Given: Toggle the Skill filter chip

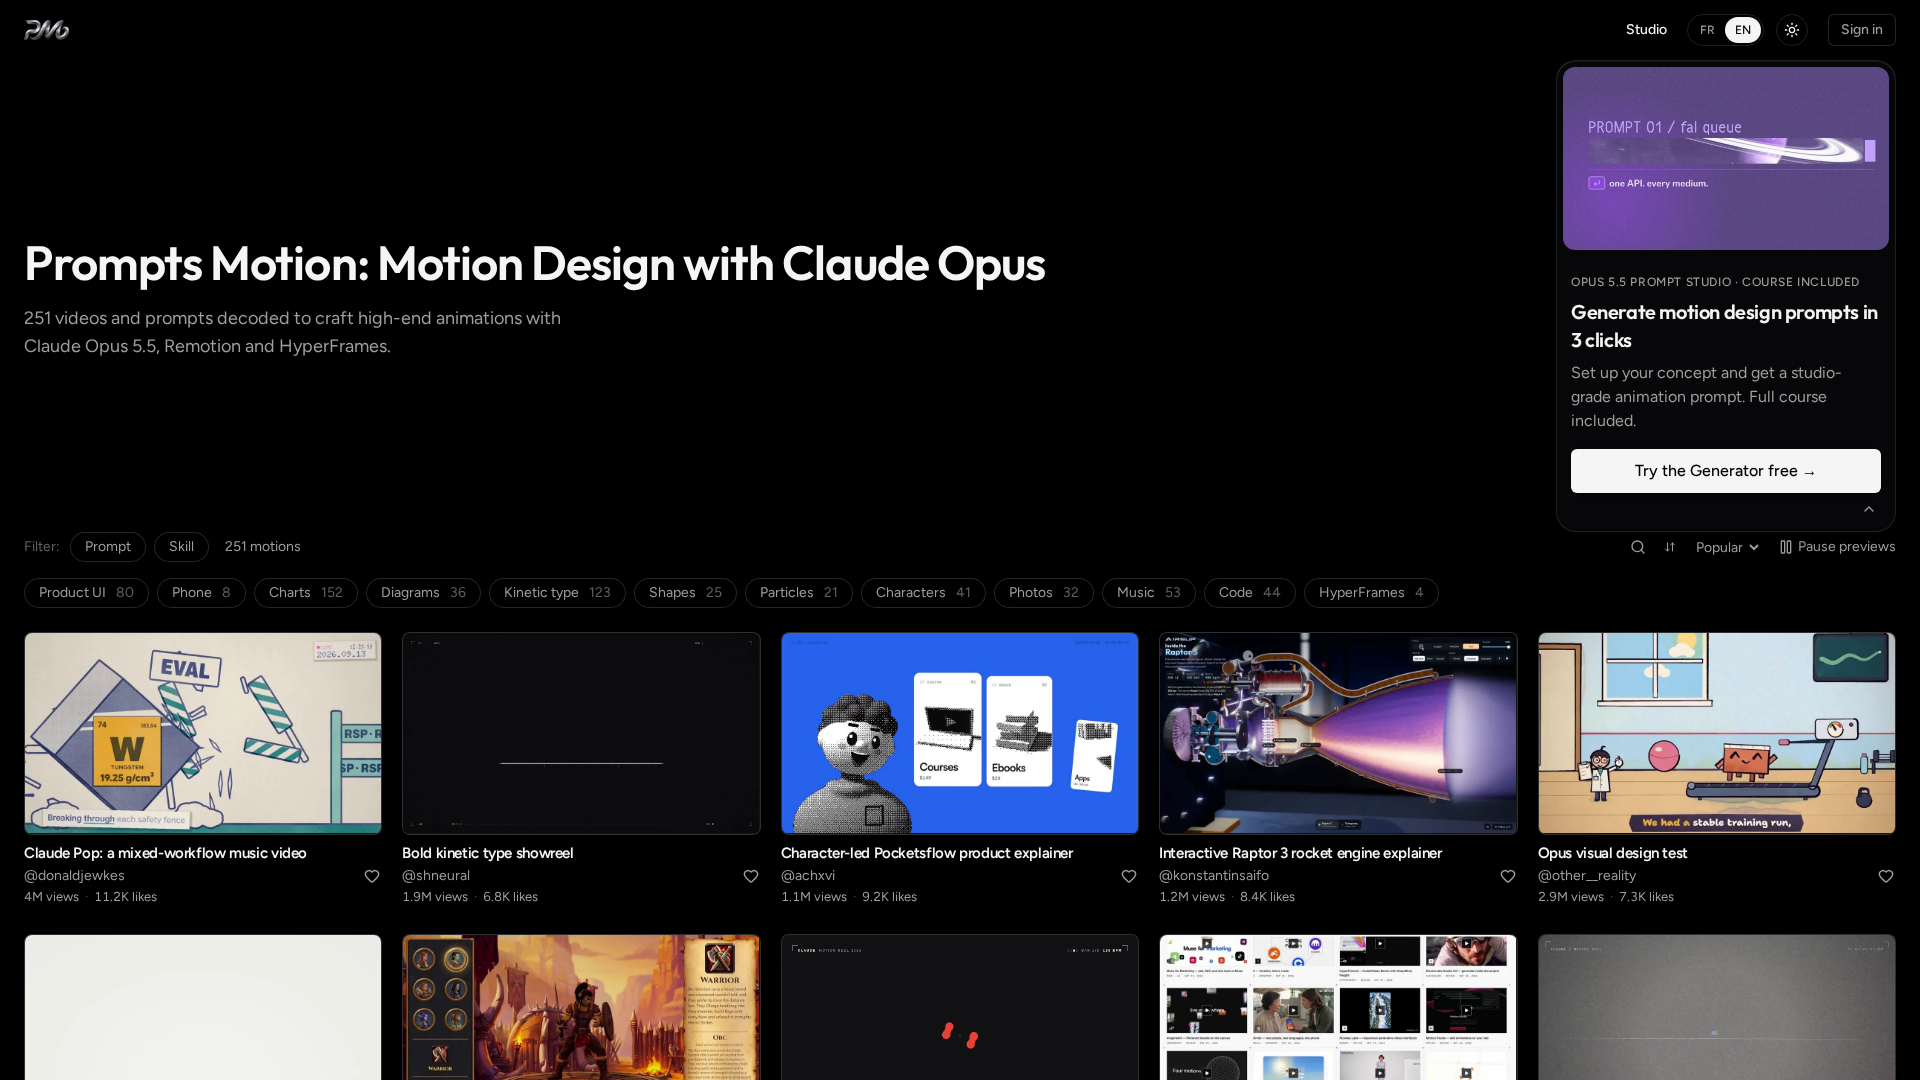Looking at the screenshot, I should [181, 547].
